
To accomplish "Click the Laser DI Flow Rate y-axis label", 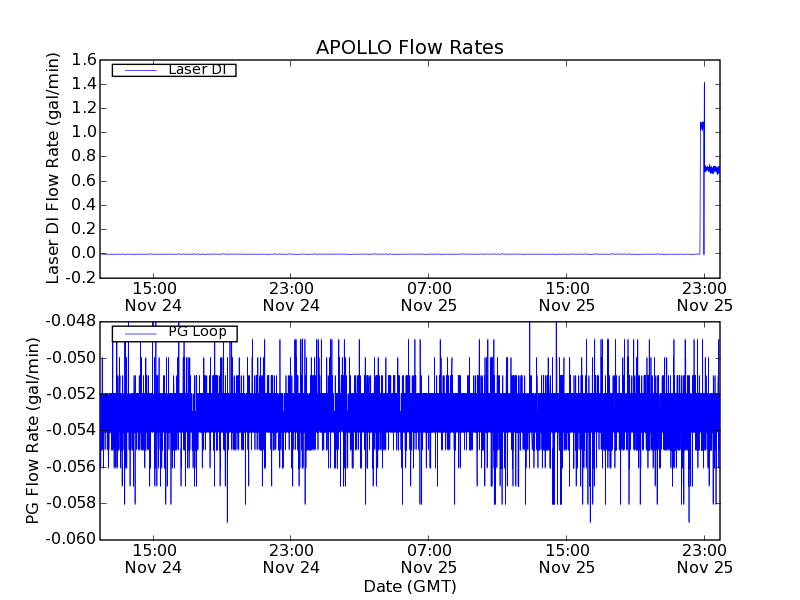I will 54,168.
